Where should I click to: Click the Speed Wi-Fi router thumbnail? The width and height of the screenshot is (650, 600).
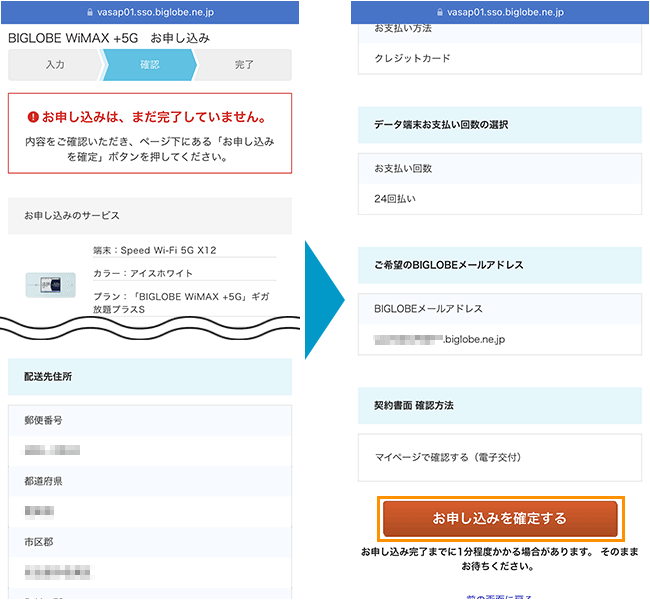pos(51,285)
